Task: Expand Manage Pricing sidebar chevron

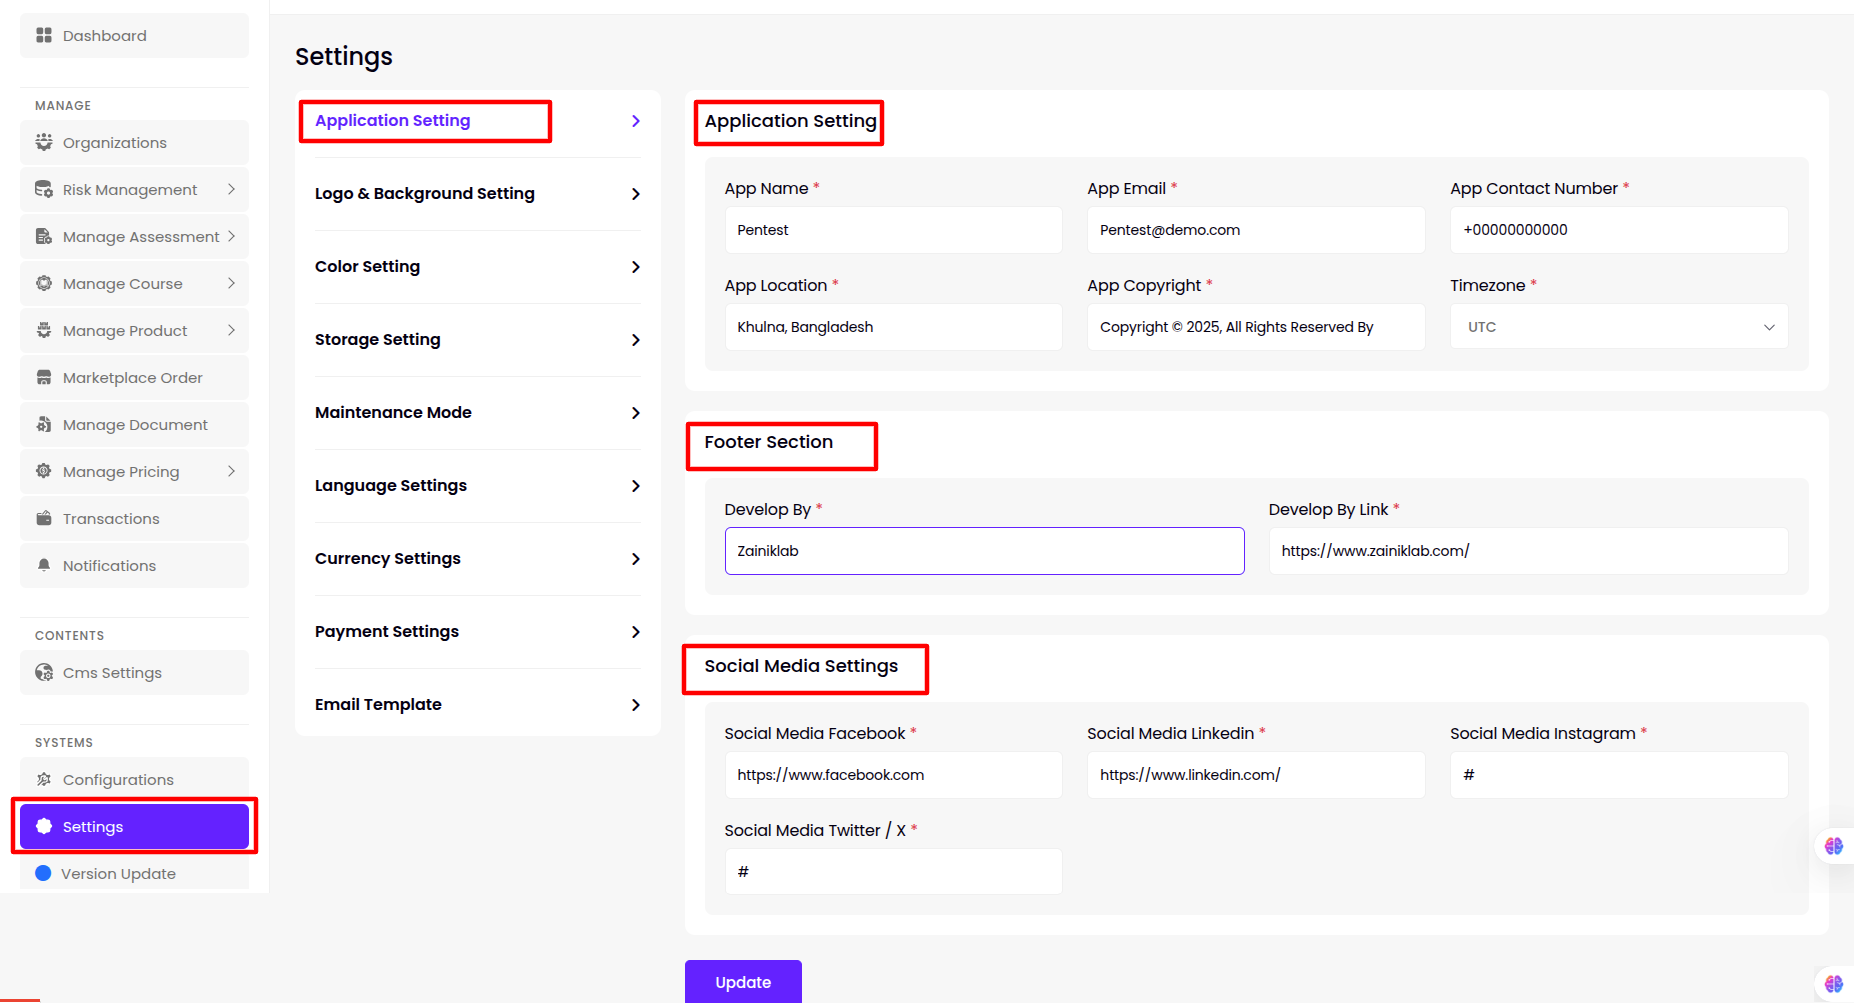Action: [x=231, y=471]
